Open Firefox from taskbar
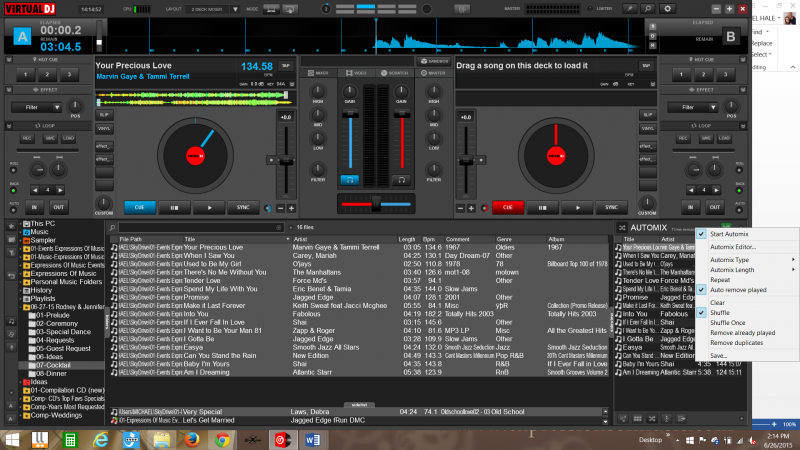The height and width of the screenshot is (450, 800). click(x=192, y=439)
